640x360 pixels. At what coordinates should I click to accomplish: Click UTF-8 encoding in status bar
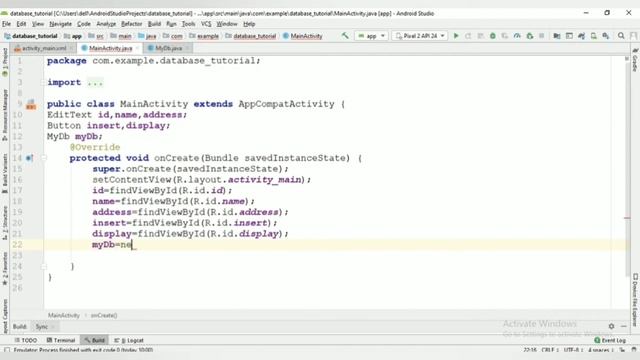click(x=572, y=350)
